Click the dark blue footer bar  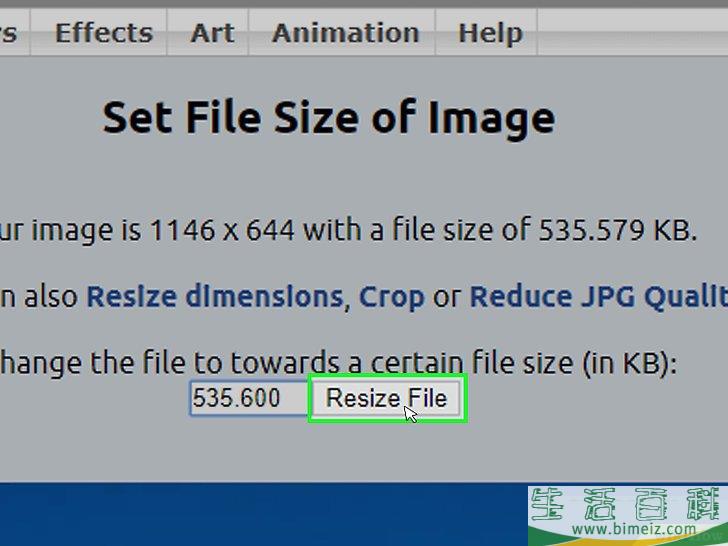point(264,514)
